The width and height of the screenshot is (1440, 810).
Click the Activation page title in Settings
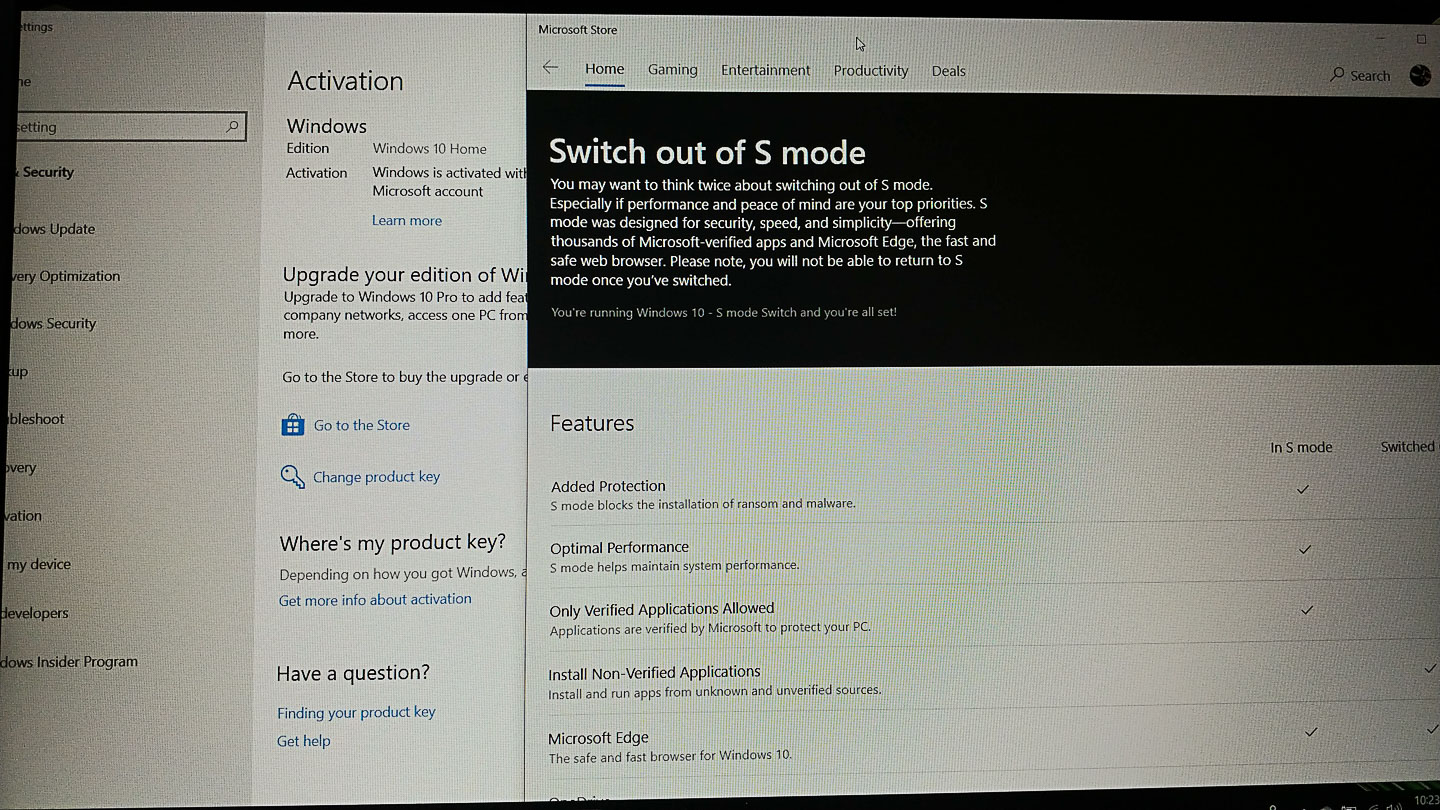pyautogui.click(x=345, y=81)
